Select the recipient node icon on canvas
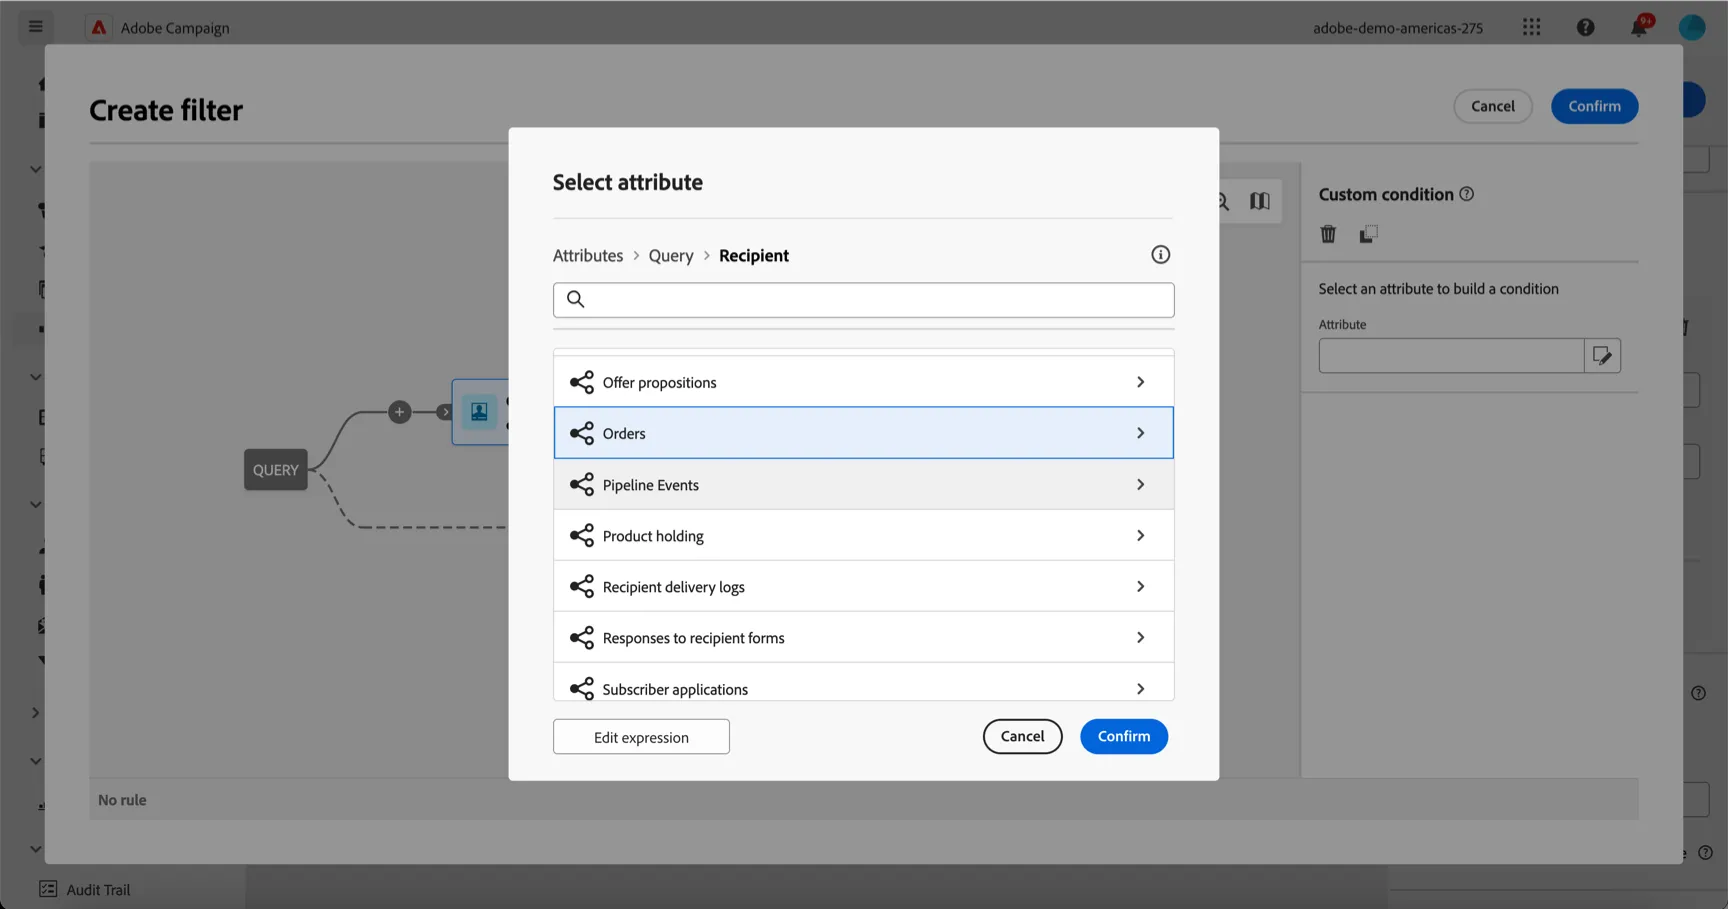 coord(480,412)
